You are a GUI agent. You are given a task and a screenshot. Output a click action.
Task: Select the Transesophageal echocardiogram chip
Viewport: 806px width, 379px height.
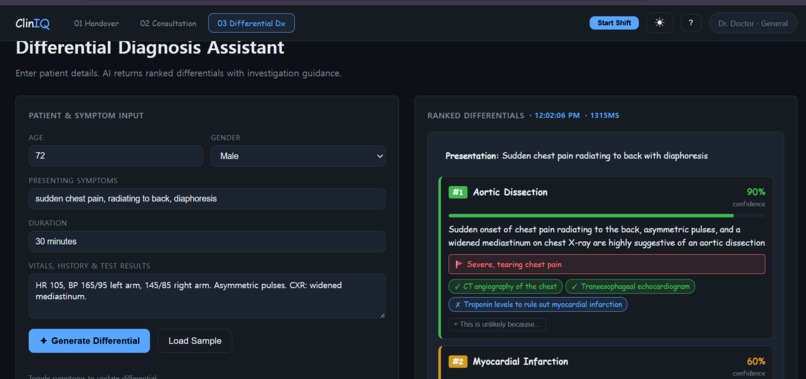[630, 286]
